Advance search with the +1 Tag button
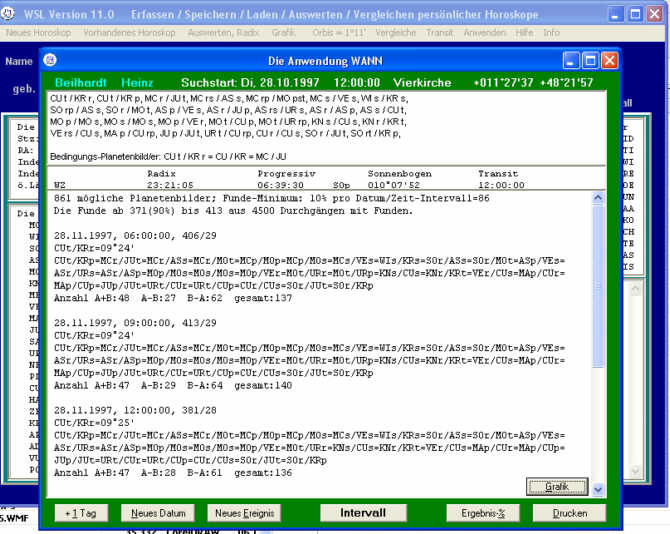Viewport: 670px width, 534px height. pos(81,513)
